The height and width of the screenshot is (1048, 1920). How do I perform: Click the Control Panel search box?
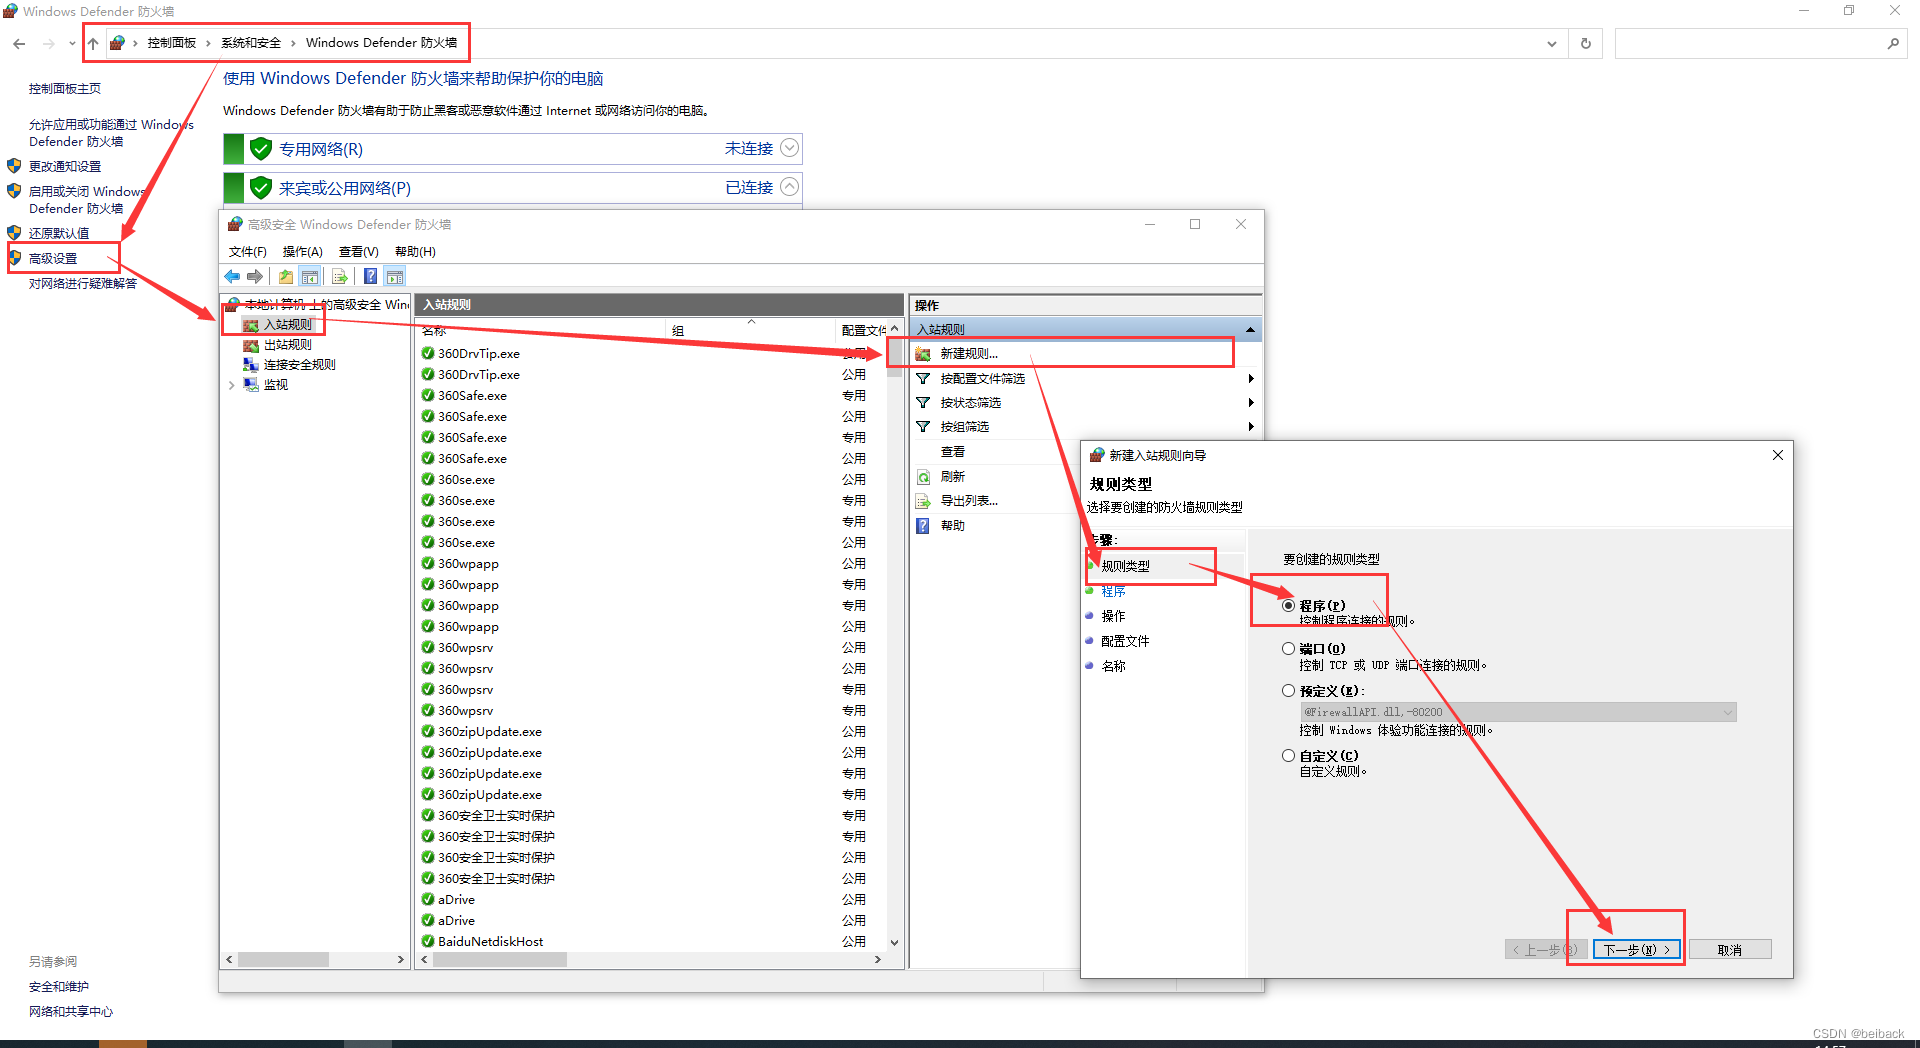point(1760,44)
